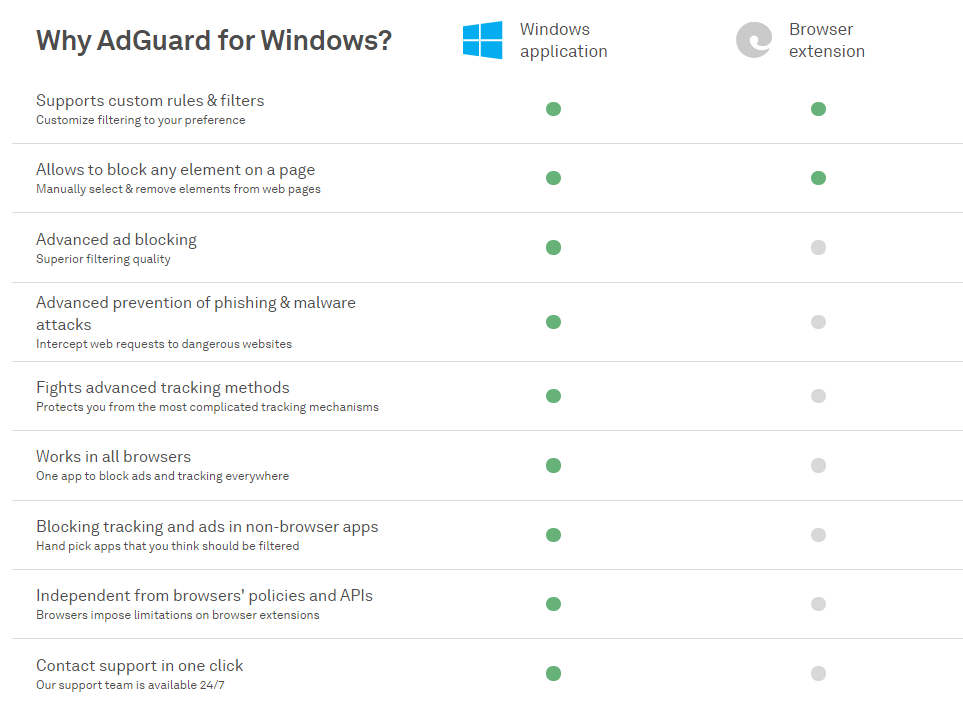The image size is (963, 714).
Task: Click 'Blocking tracking and ads in non-browser apps'
Action: (207, 527)
